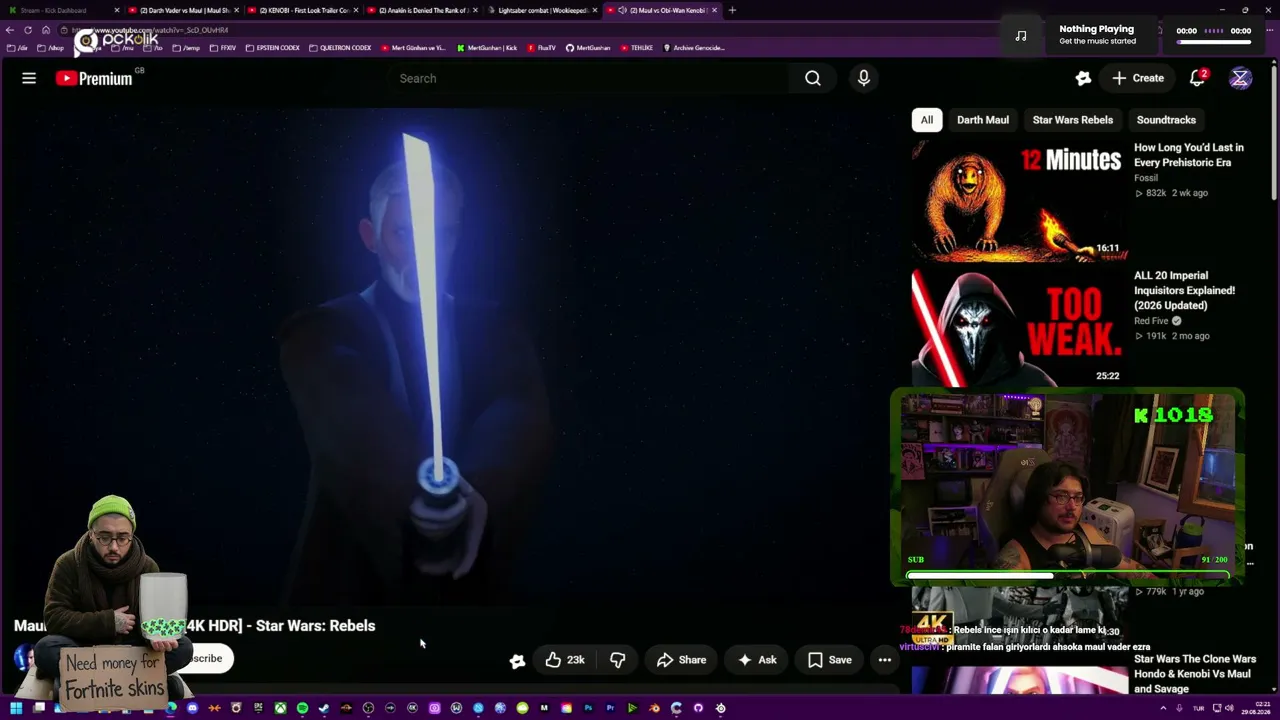The height and width of the screenshot is (720, 1280).
Task: Go to the YouTube Premium home logo
Action: coord(95,78)
